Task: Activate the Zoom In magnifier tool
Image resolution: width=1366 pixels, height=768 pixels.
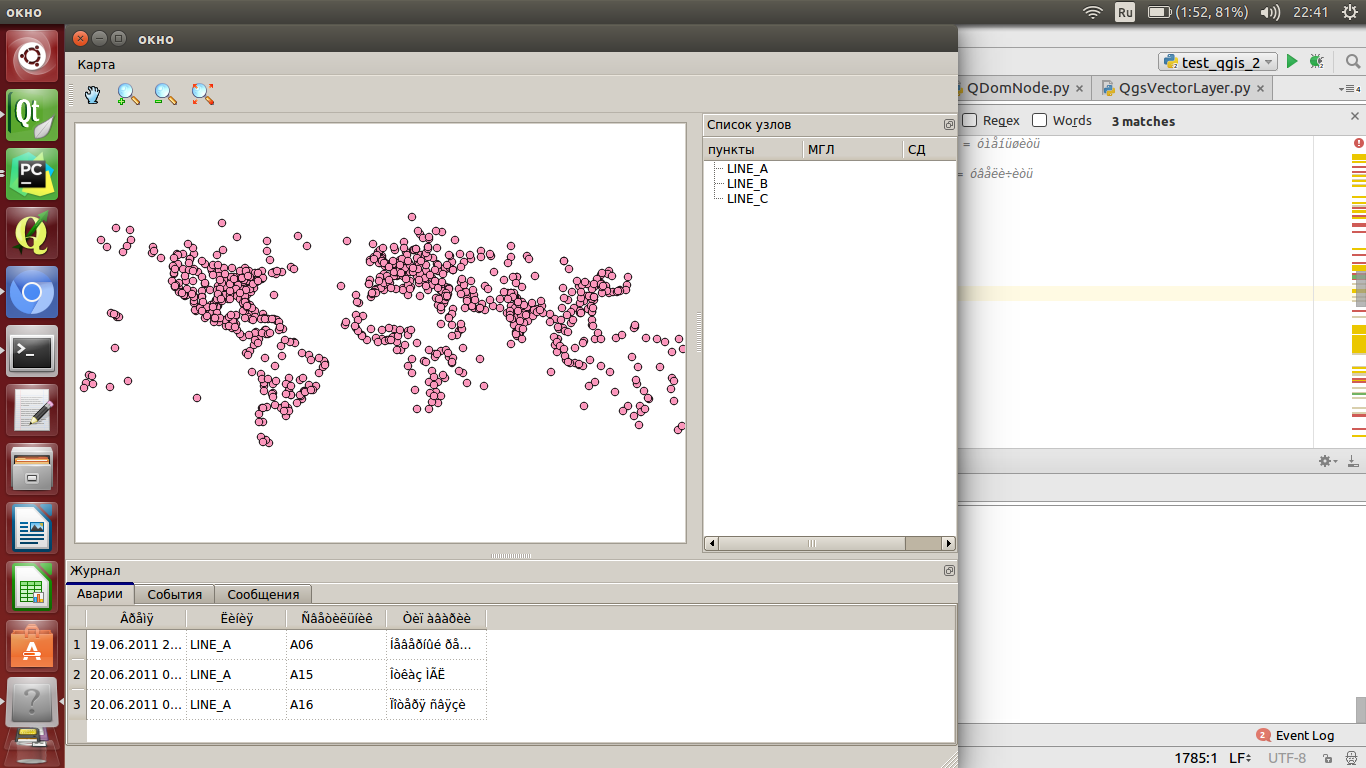Action: click(128, 94)
